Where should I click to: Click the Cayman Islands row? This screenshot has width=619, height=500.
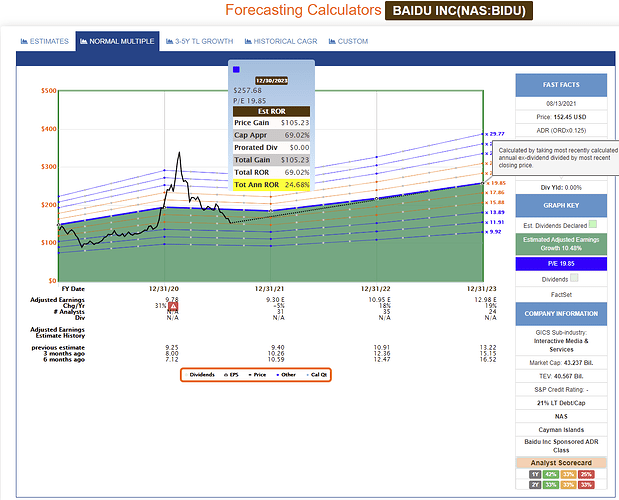pos(561,430)
